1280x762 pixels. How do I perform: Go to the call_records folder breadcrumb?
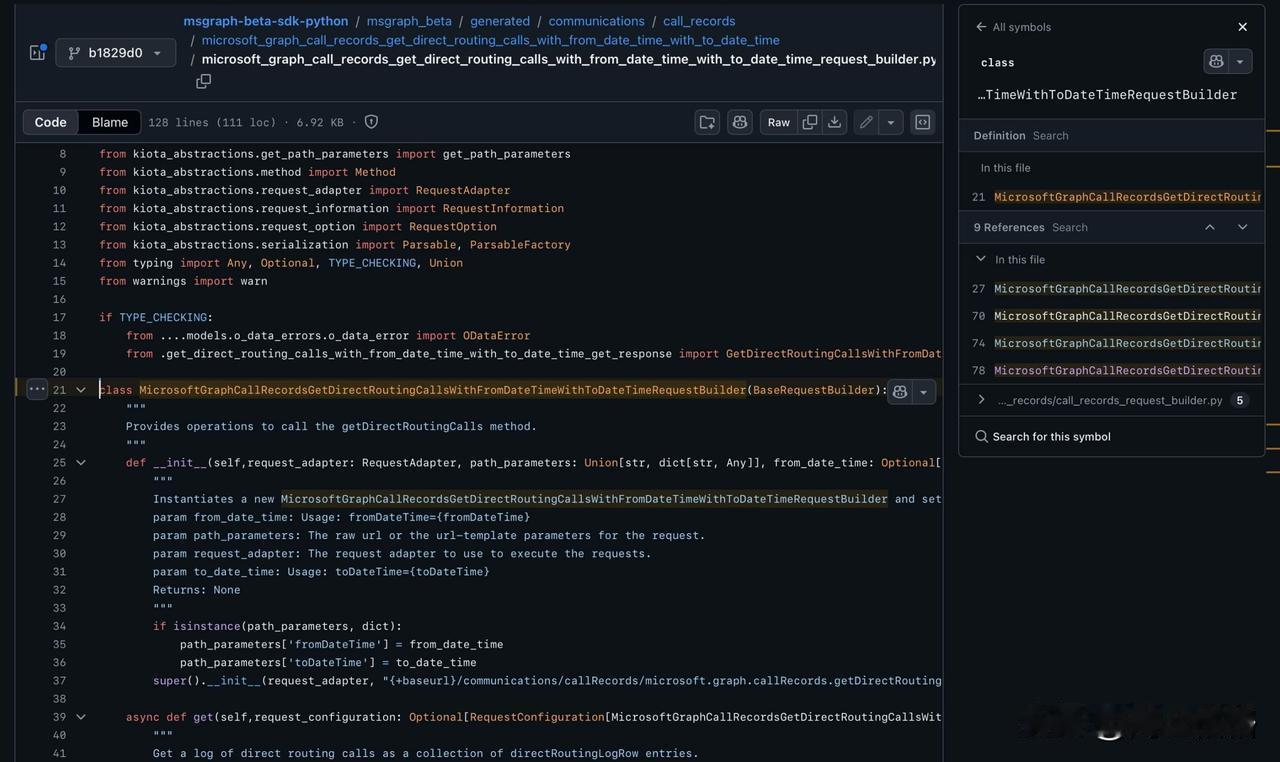pyautogui.click(x=699, y=21)
